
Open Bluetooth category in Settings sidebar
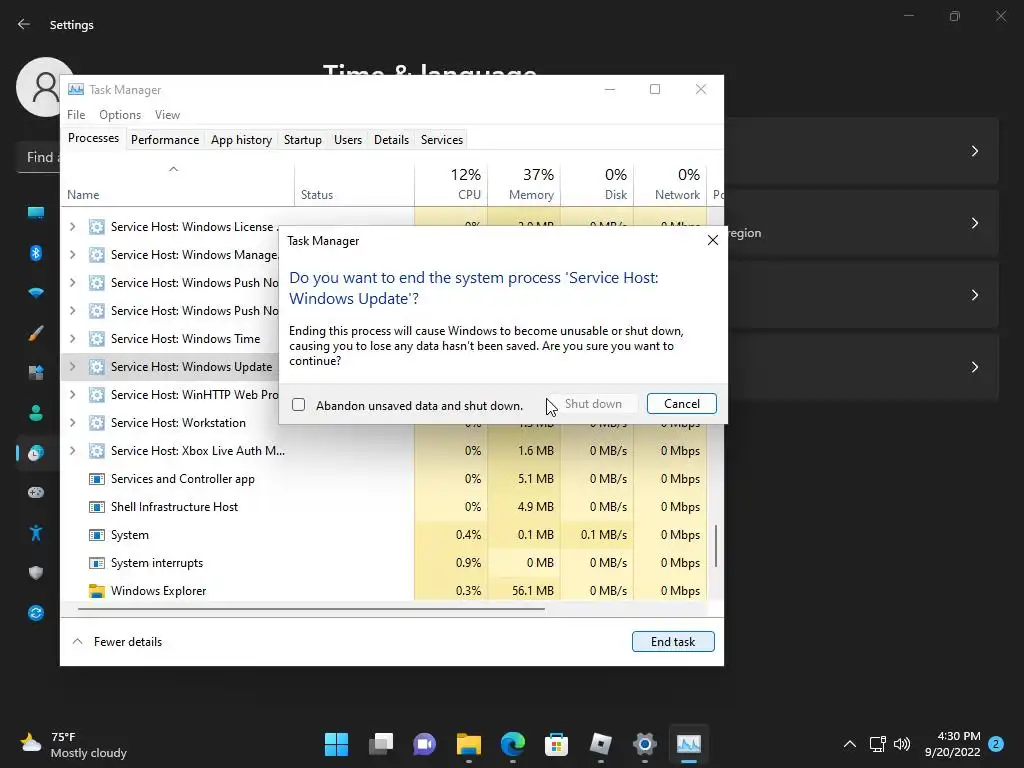36,253
